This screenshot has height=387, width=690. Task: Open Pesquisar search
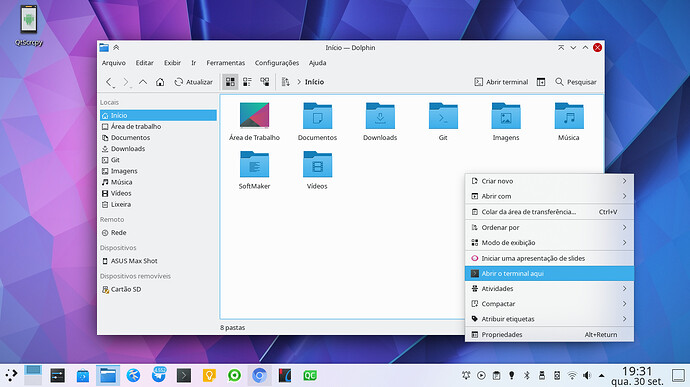[576, 82]
